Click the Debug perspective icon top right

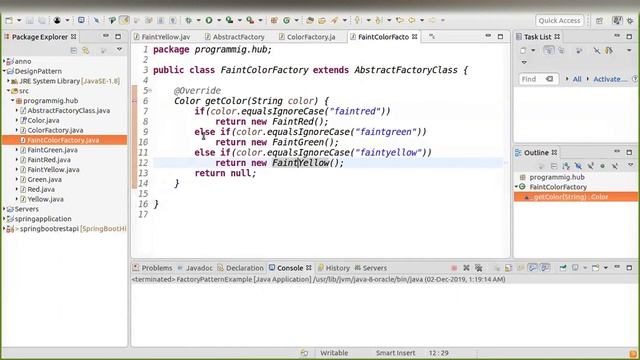click(x=631, y=20)
